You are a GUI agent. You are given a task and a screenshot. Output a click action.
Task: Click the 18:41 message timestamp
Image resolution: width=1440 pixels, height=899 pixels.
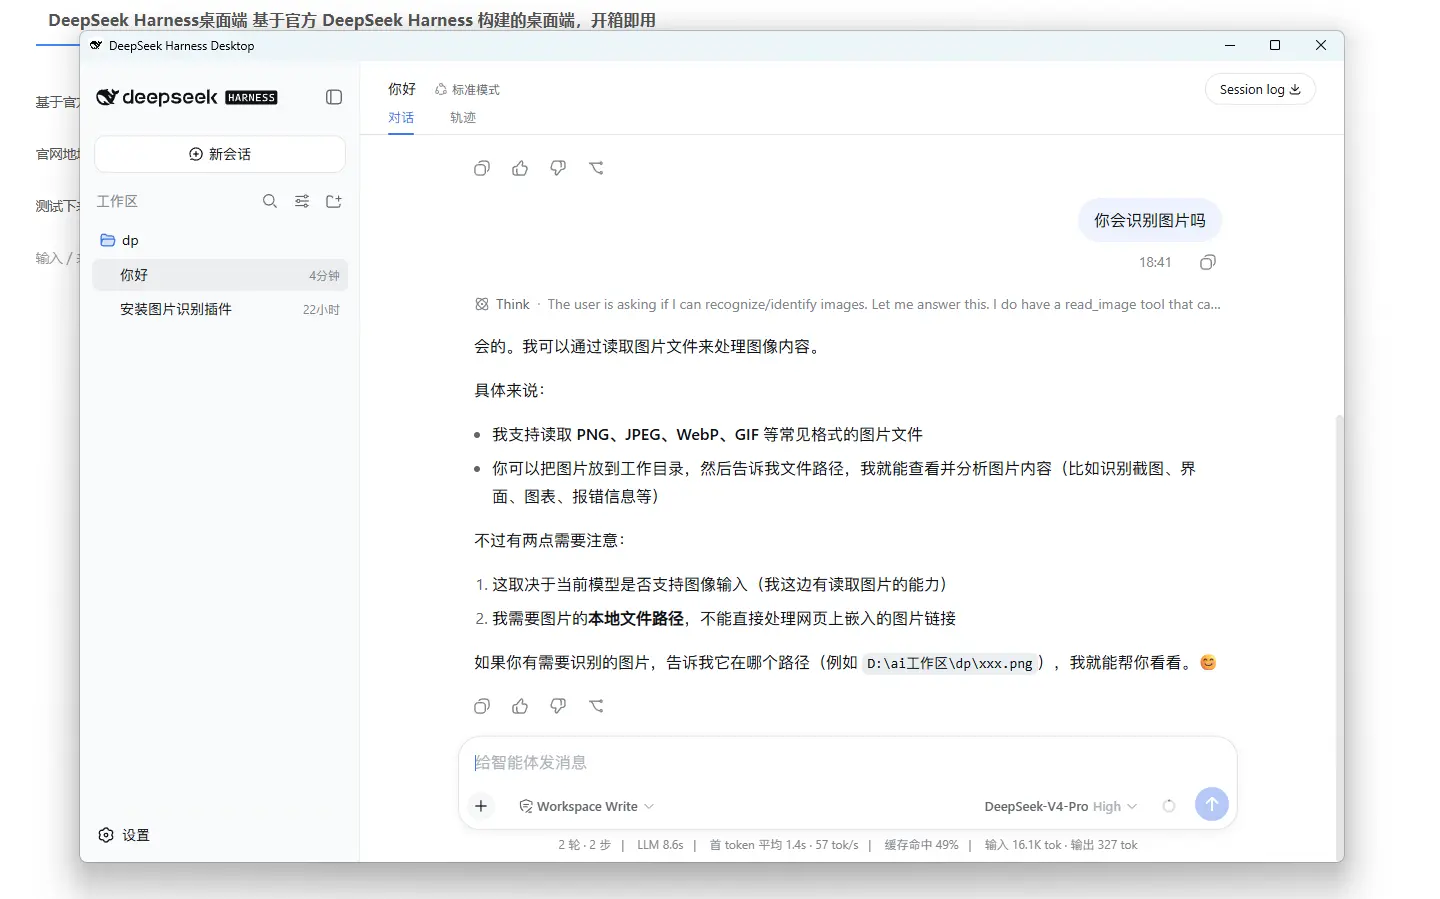click(1155, 262)
